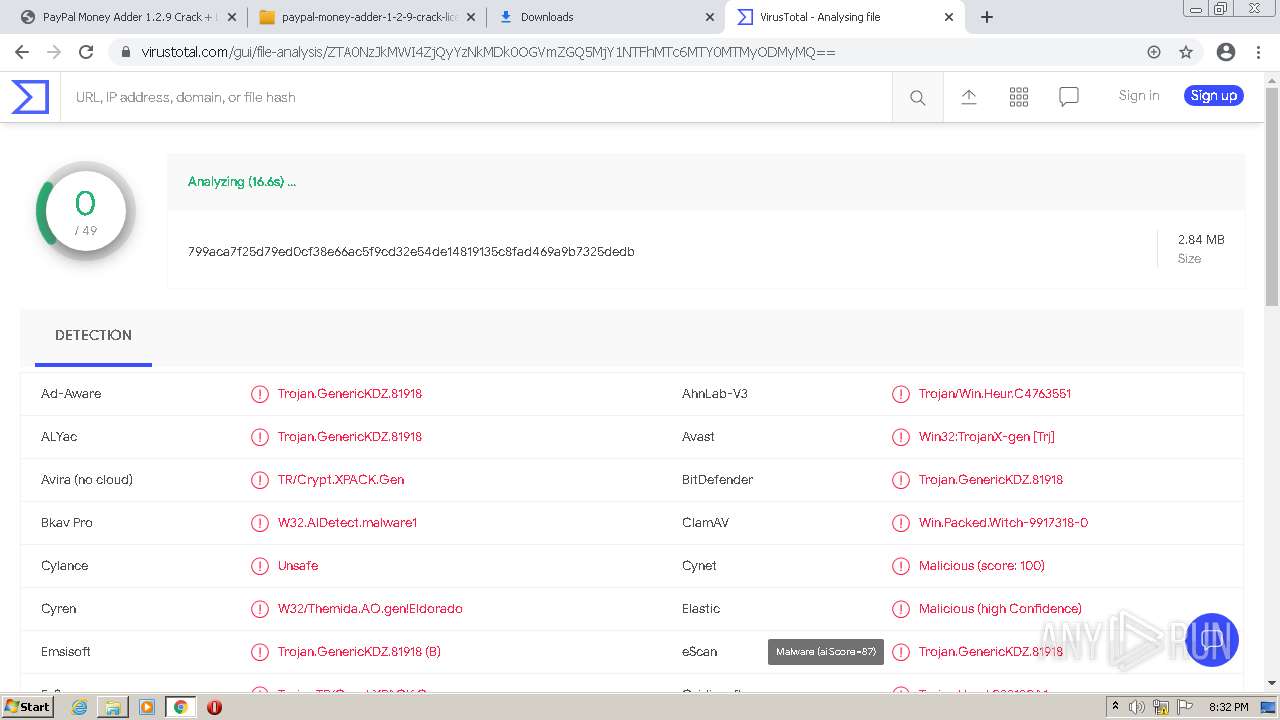Click the detection score circle 0/49

pyautogui.click(x=86, y=210)
